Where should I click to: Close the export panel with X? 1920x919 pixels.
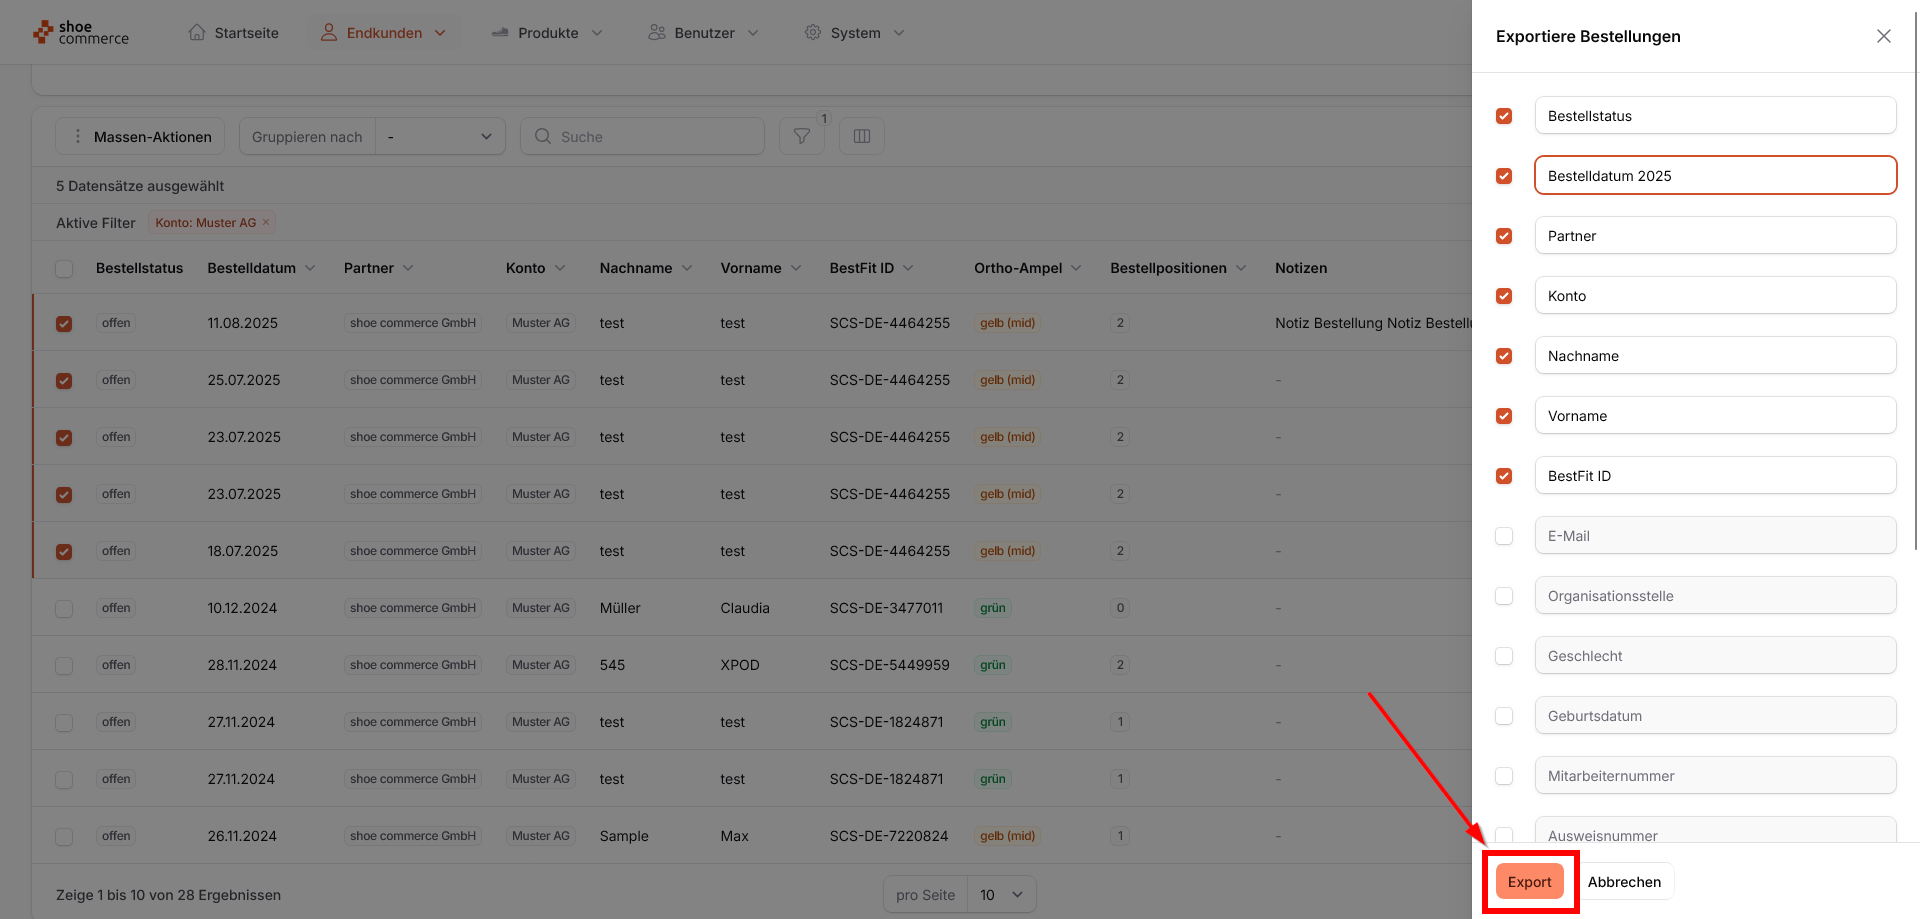1883,36
